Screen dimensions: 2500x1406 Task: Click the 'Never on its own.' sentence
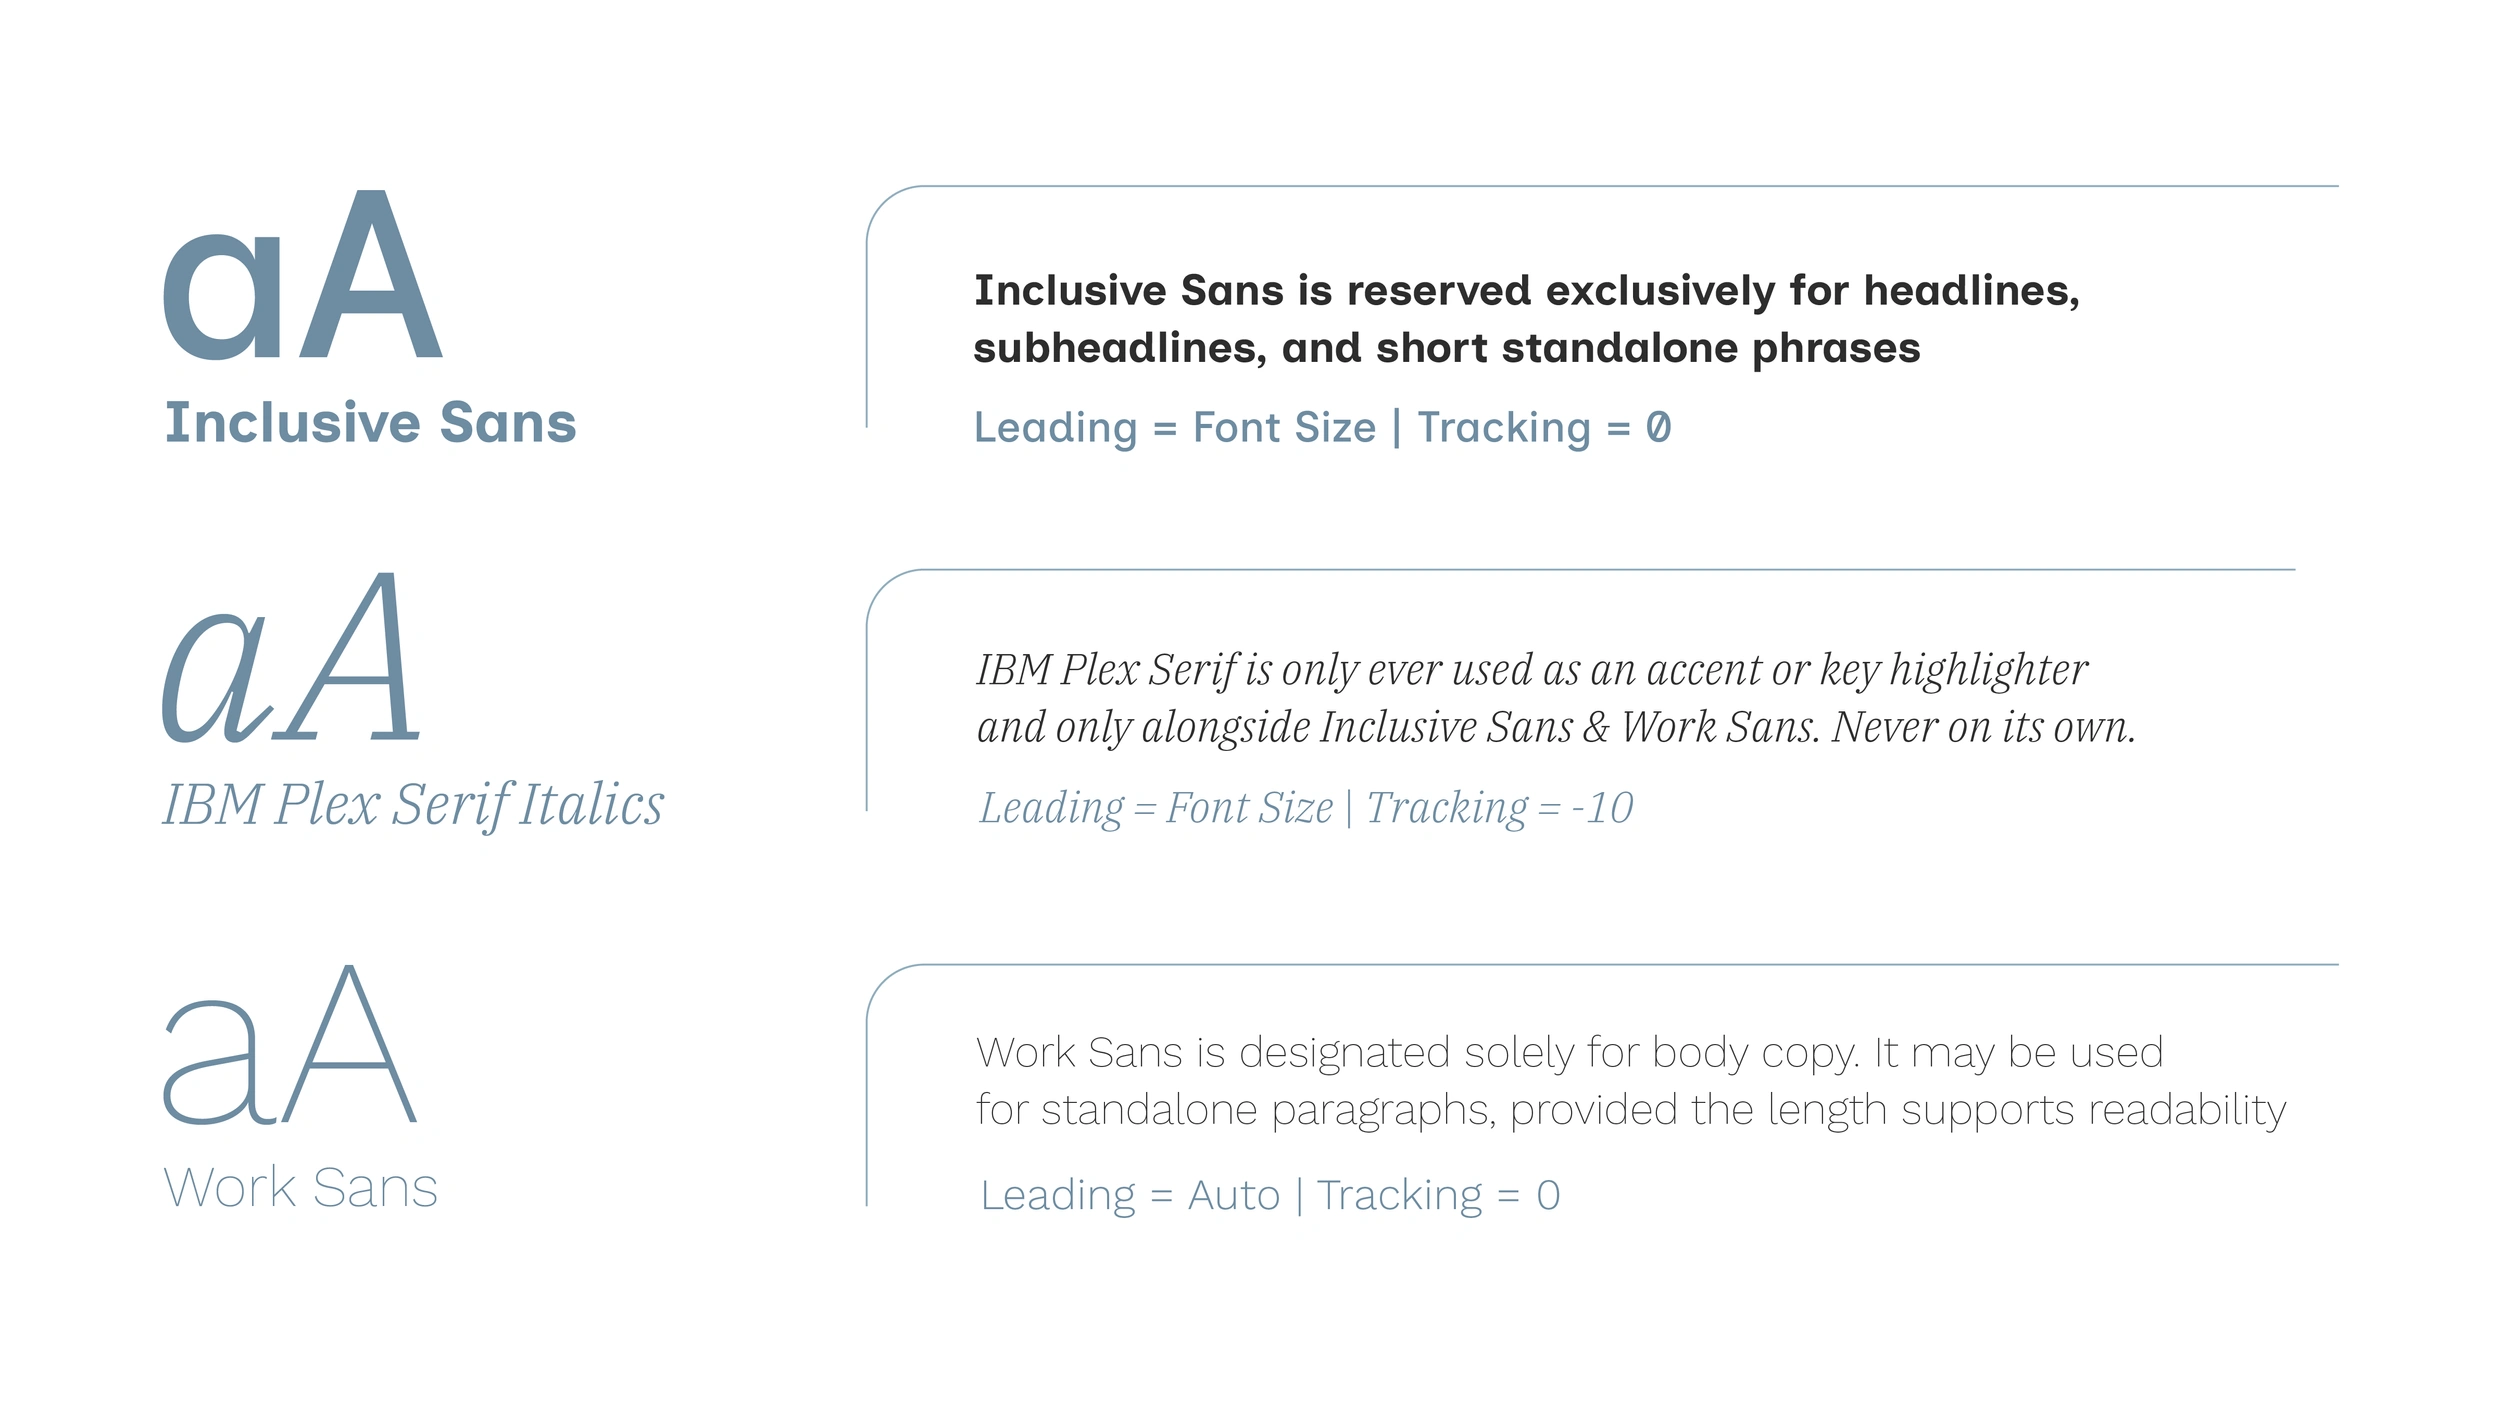tap(1983, 727)
